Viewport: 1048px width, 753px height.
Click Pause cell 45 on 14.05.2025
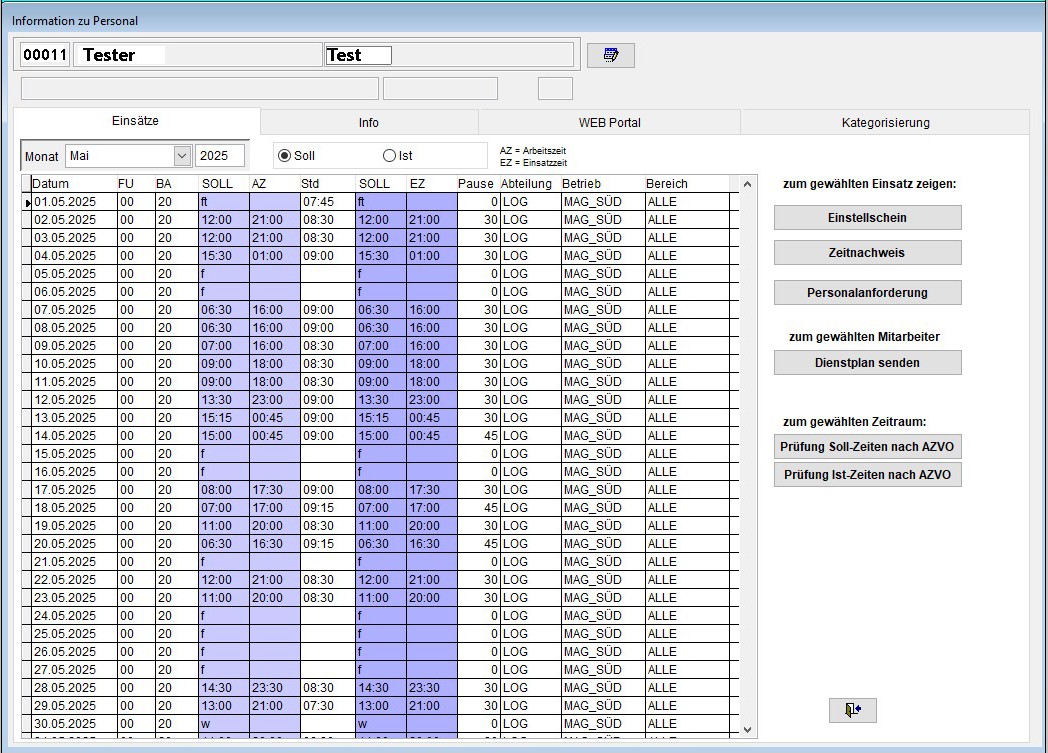pyautogui.click(x=477, y=436)
